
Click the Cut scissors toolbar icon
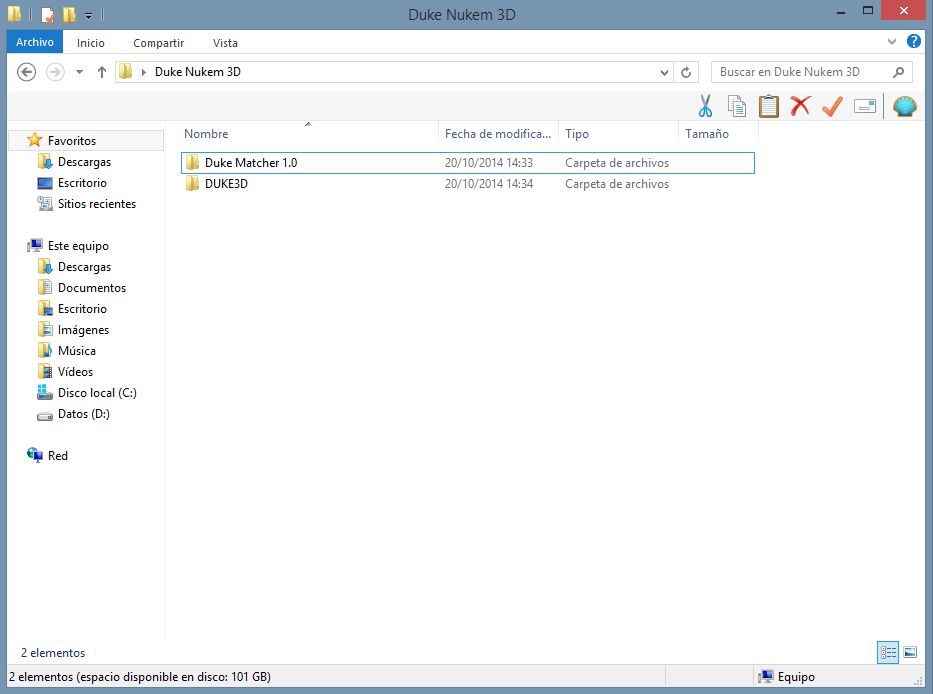(x=705, y=106)
